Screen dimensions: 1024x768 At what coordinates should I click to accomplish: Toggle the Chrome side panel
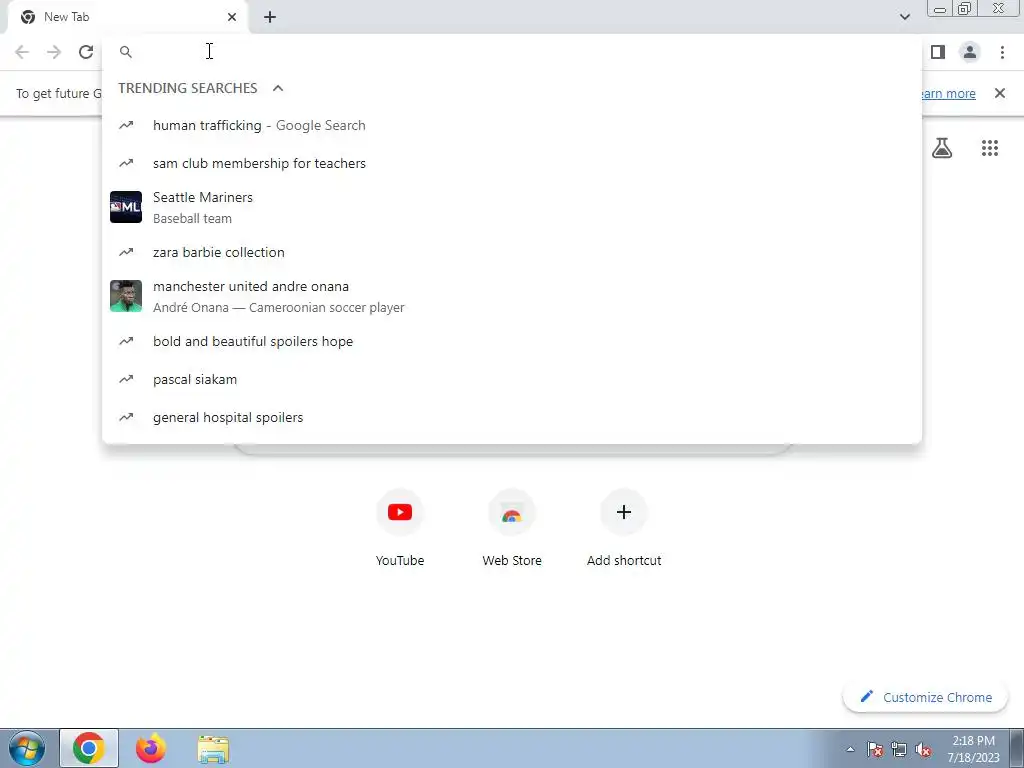tap(938, 52)
